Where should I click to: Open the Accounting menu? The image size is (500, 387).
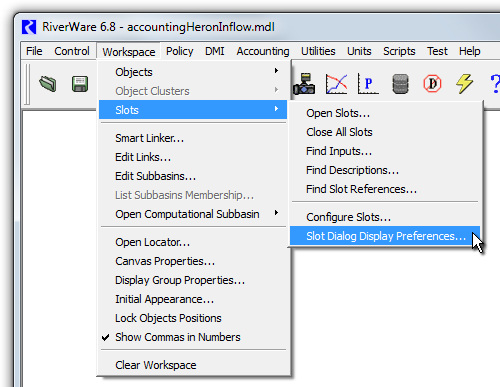pyautogui.click(x=263, y=51)
